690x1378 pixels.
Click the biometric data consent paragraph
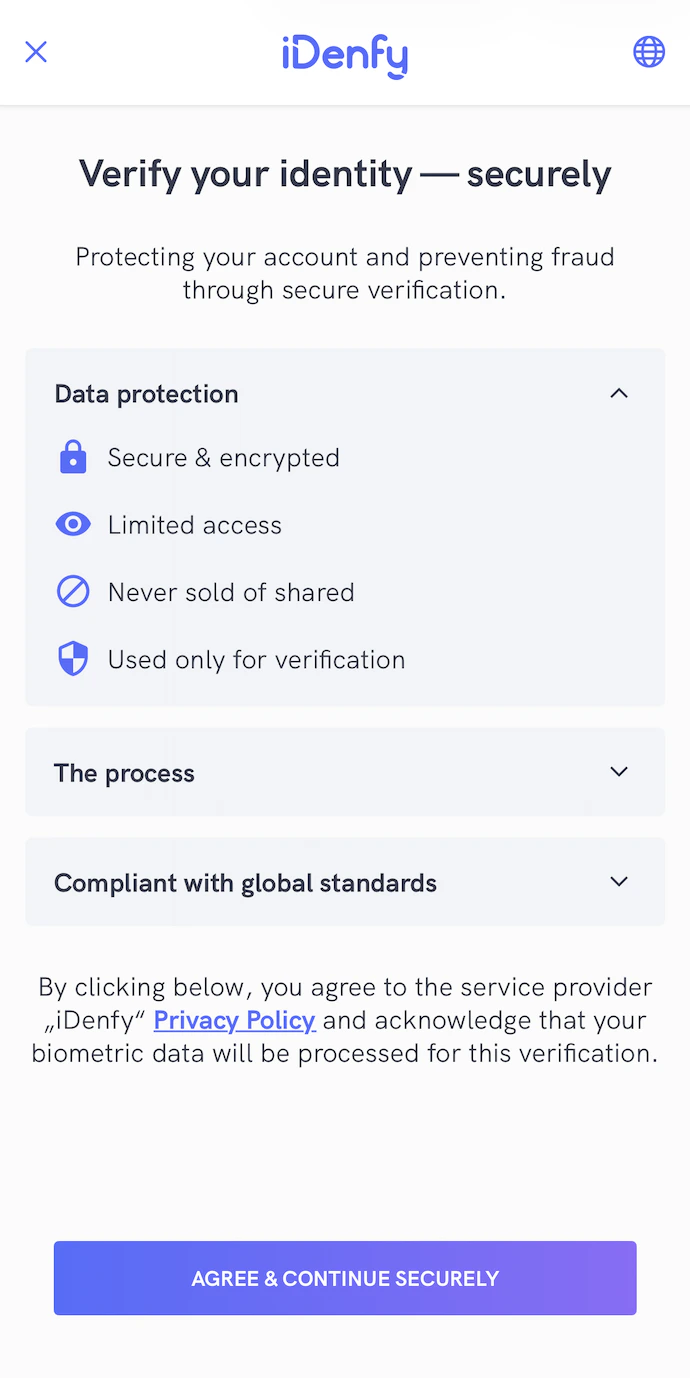[345, 1020]
